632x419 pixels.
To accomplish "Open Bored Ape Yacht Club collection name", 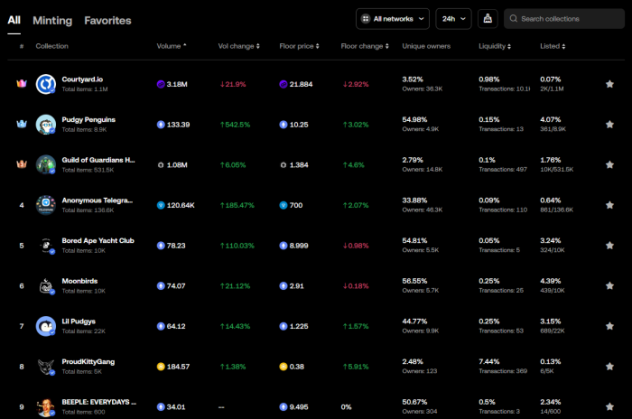I will (x=98, y=241).
